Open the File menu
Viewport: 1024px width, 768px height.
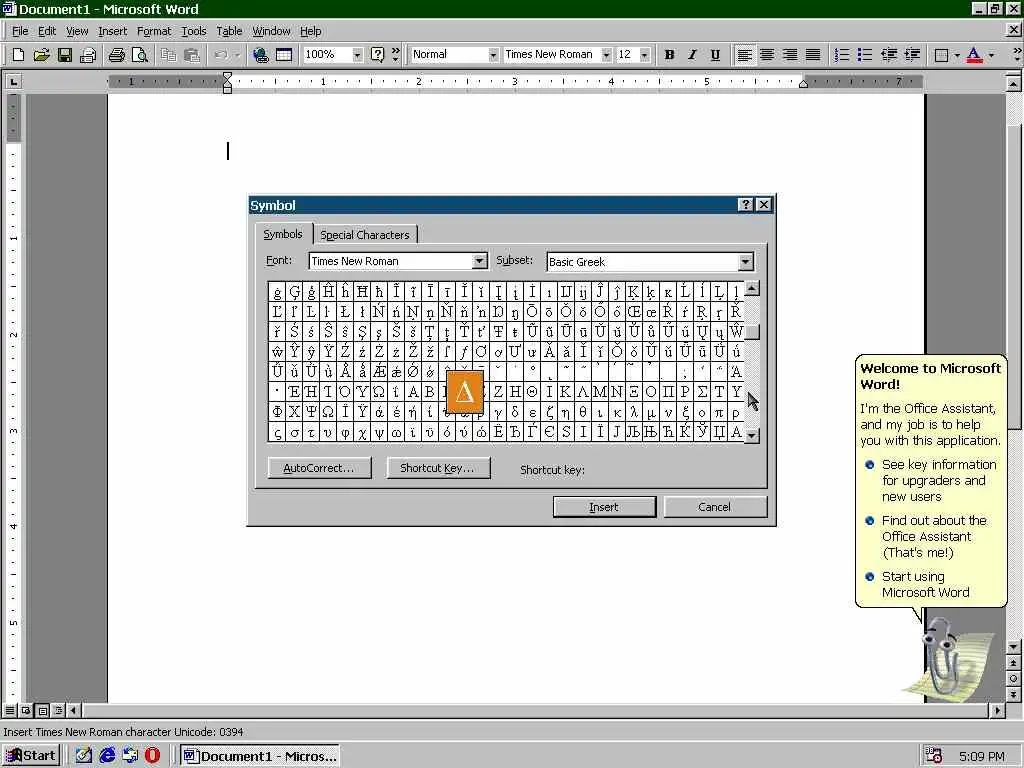(x=20, y=31)
